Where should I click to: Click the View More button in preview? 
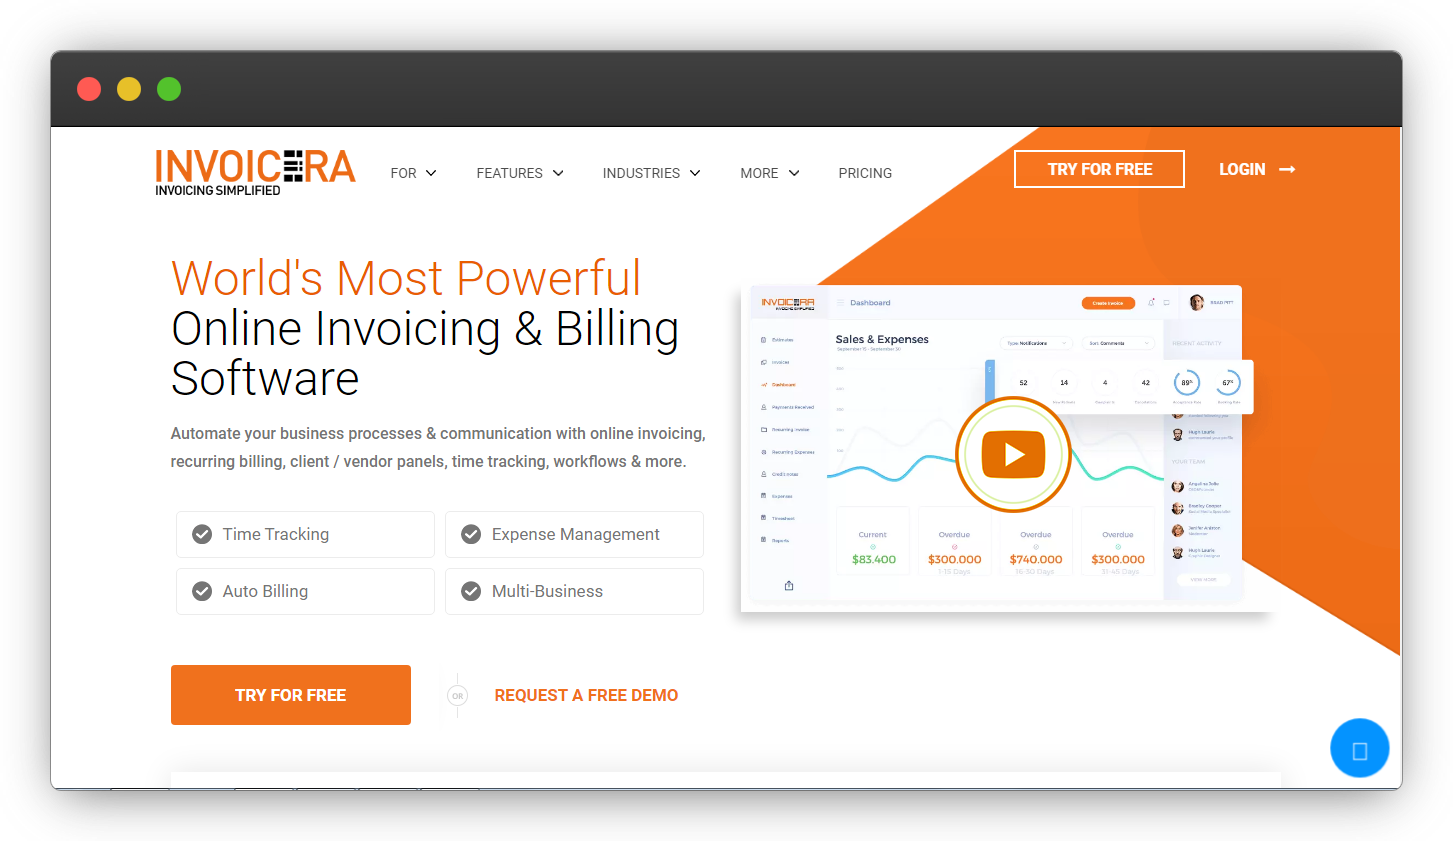pos(1203,580)
